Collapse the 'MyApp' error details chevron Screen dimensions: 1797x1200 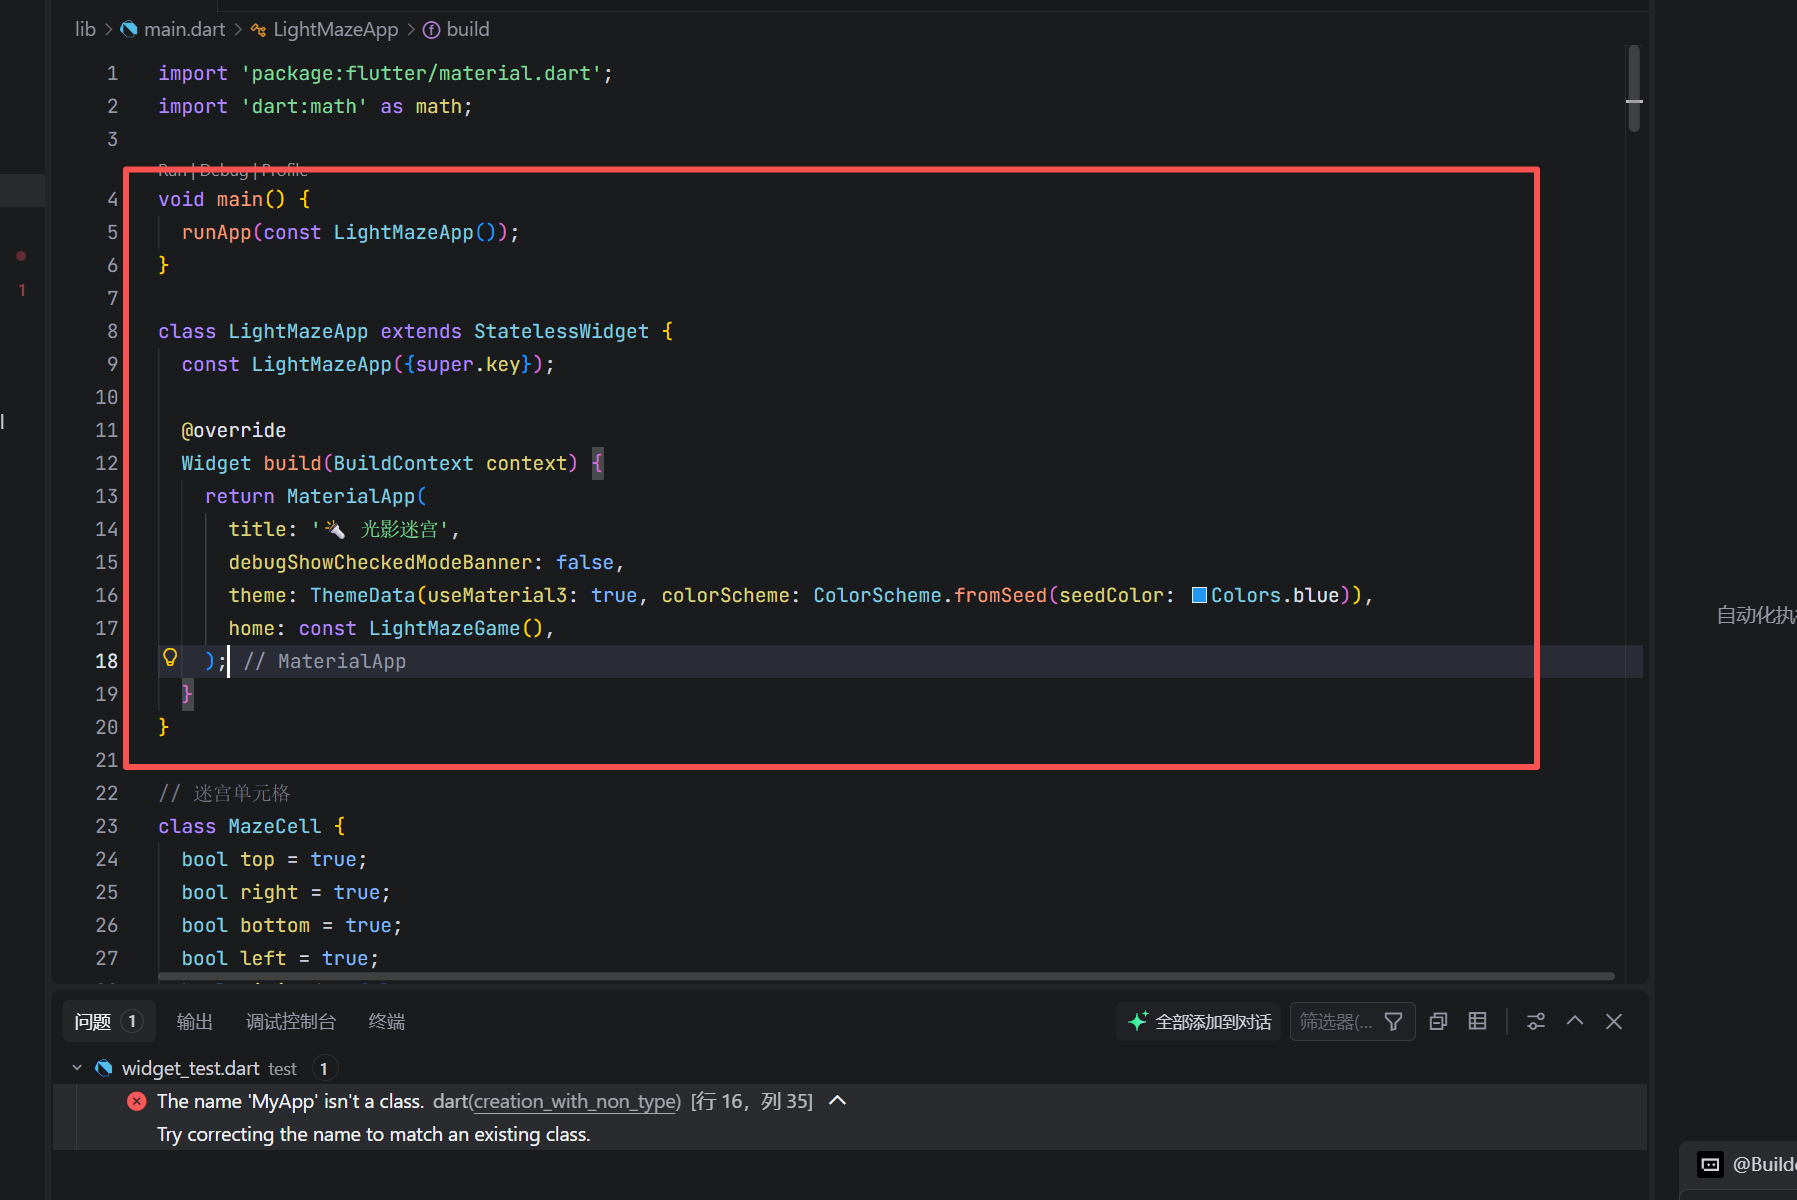click(x=838, y=1101)
